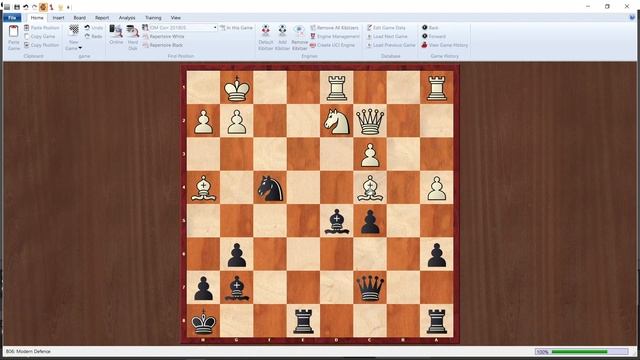Click Load Next Game

pos(387,36)
